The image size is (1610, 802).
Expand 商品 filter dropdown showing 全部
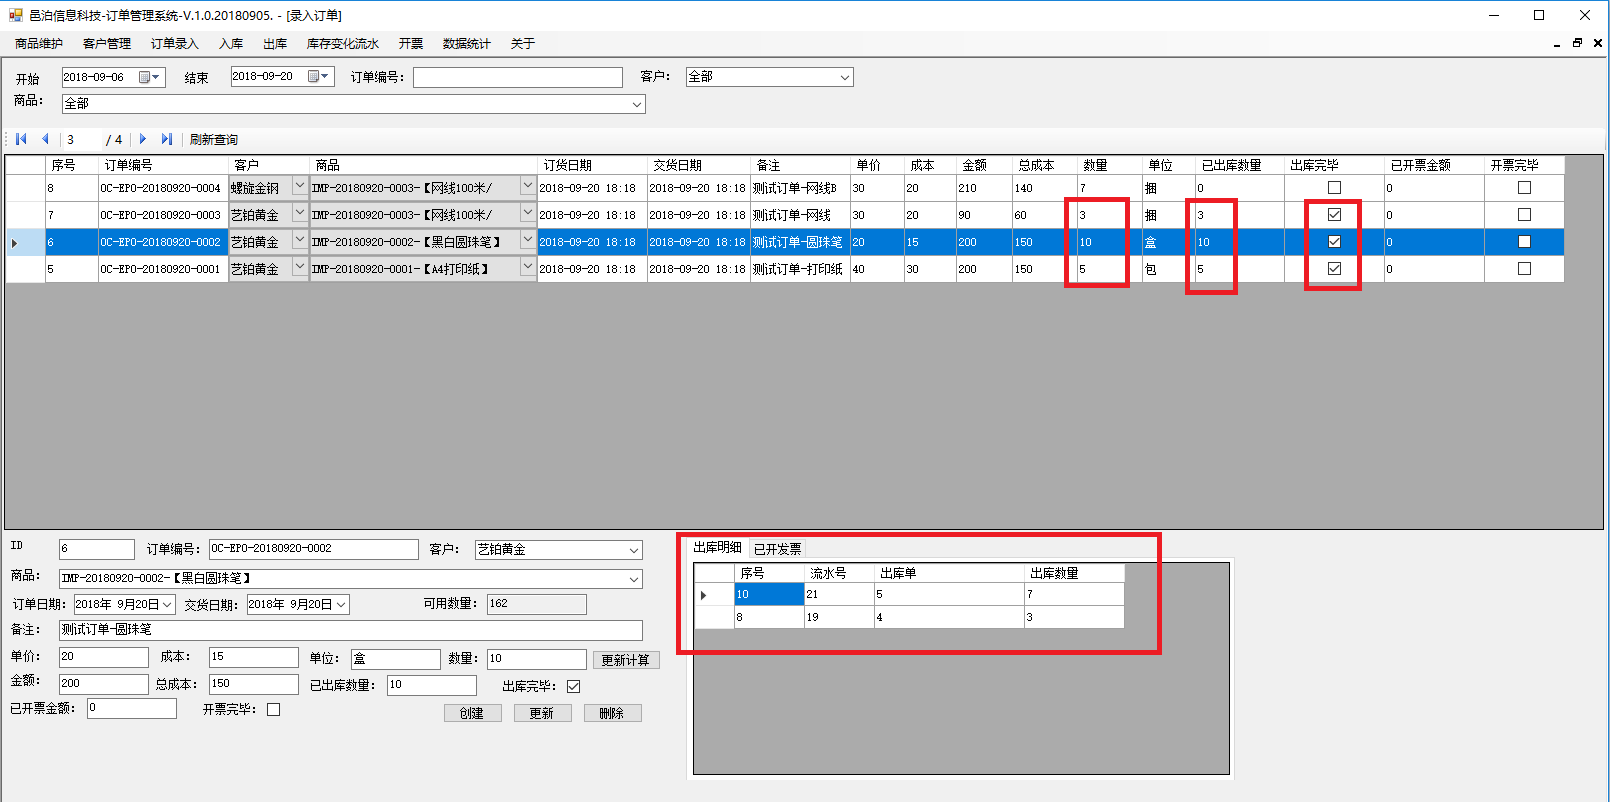pos(636,104)
